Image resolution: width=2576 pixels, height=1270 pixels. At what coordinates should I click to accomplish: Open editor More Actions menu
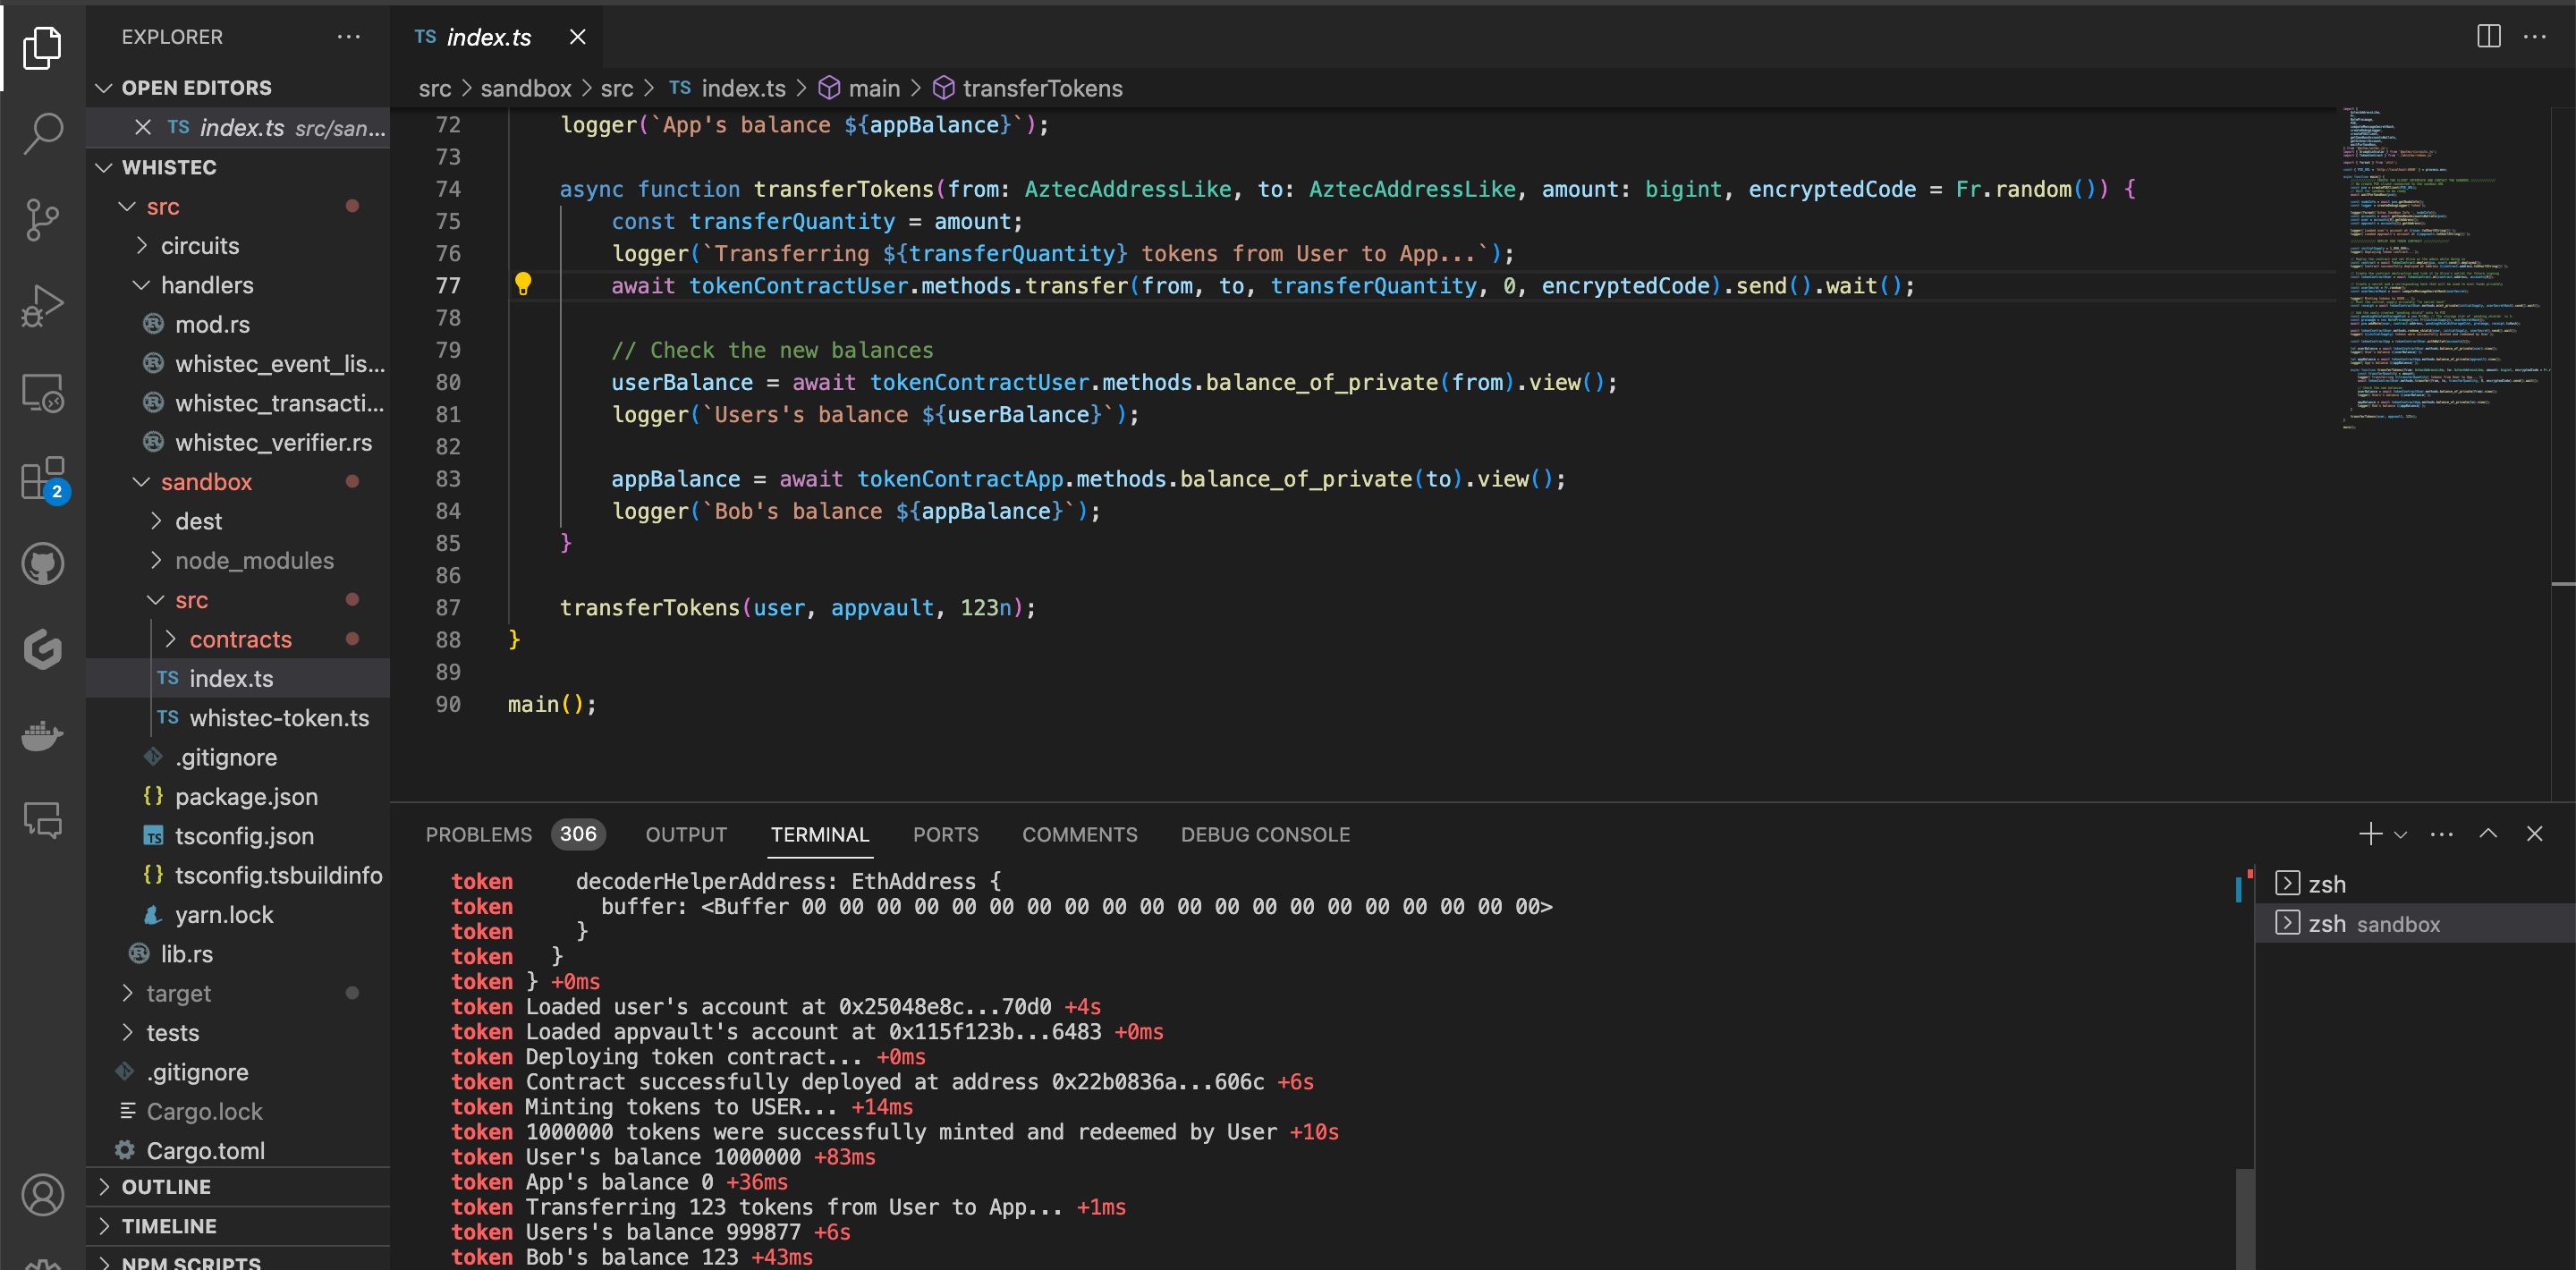pyautogui.click(x=2535, y=36)
